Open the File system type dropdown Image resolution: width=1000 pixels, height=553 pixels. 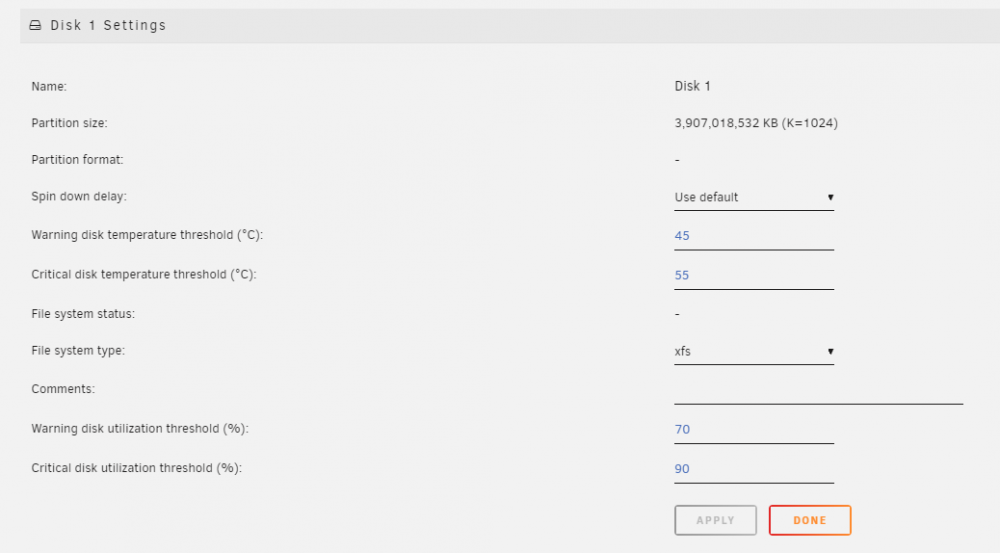pos(754,351)
